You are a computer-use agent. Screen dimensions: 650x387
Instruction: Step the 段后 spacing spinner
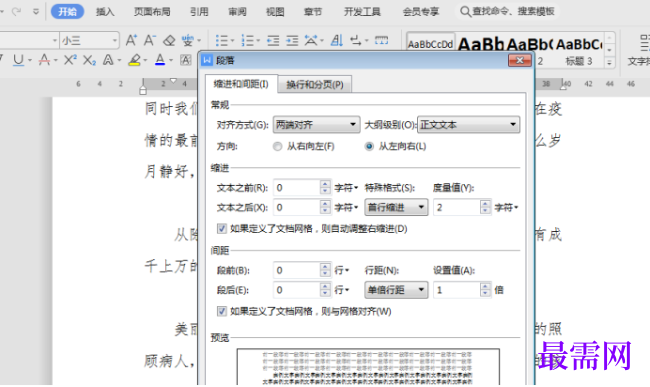click(325, 290)
